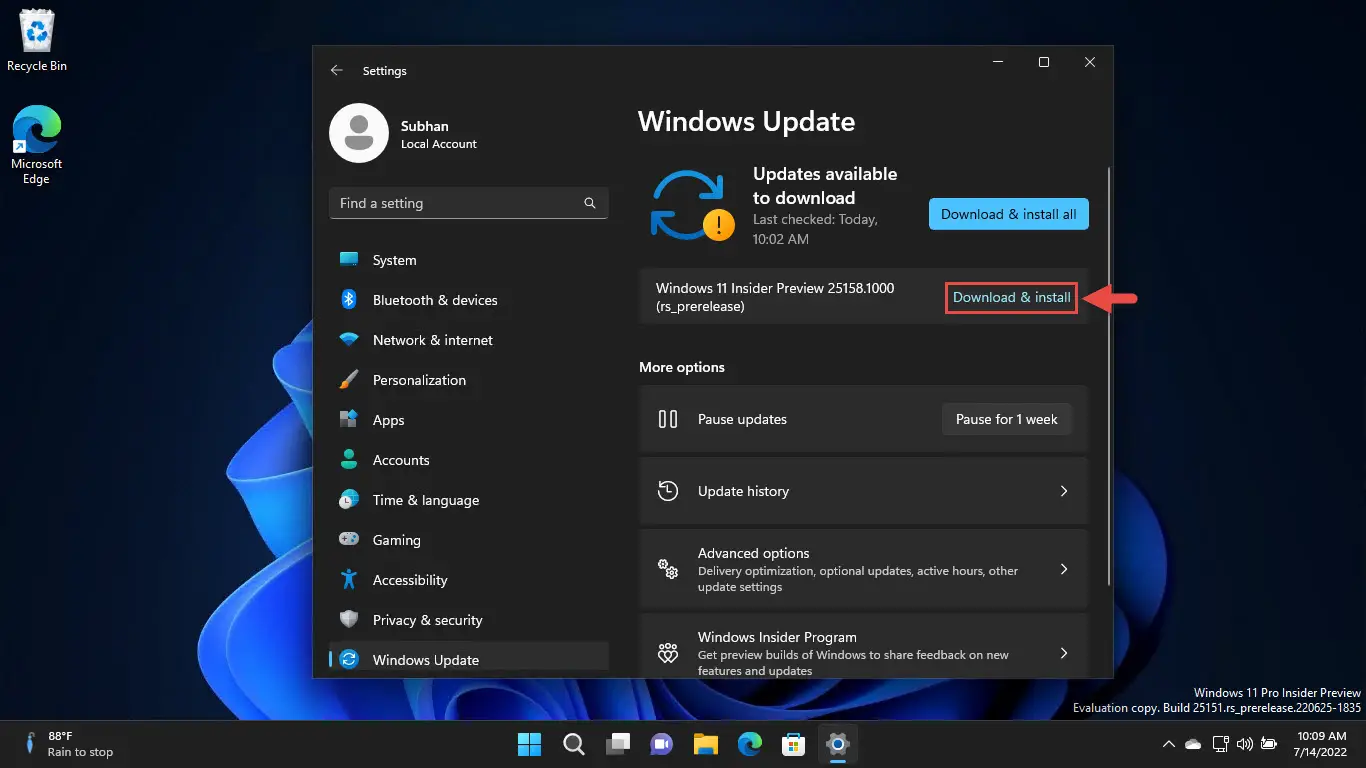Click the OneDrive cloud tray icon
The image size is (1366, 768).
tap(1193, 744)
